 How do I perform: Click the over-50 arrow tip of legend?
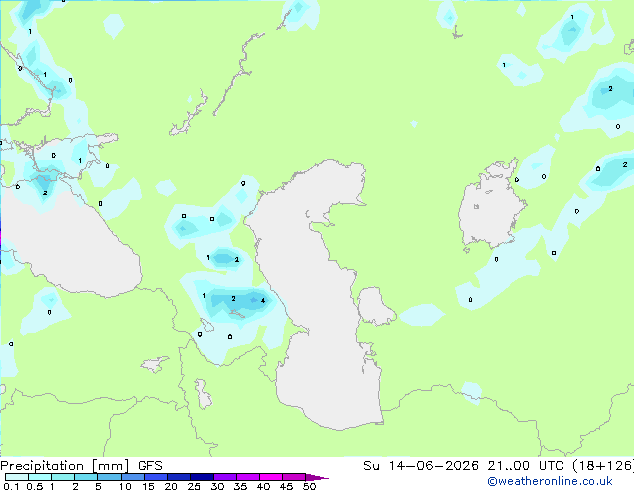(317, 477)
